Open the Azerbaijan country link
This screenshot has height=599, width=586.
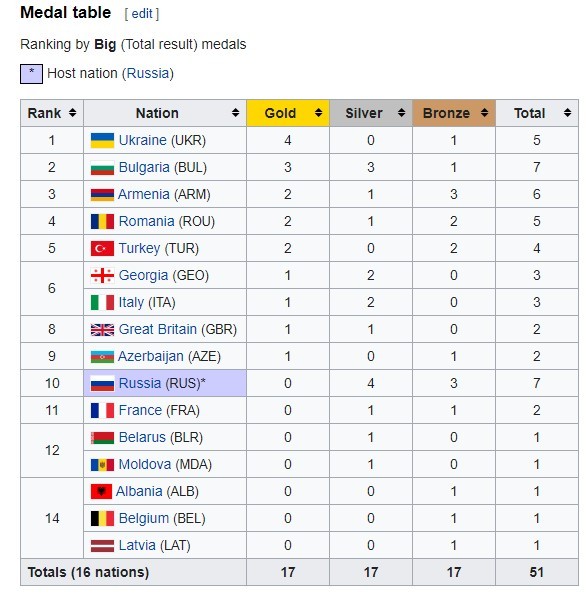(151, 356)
